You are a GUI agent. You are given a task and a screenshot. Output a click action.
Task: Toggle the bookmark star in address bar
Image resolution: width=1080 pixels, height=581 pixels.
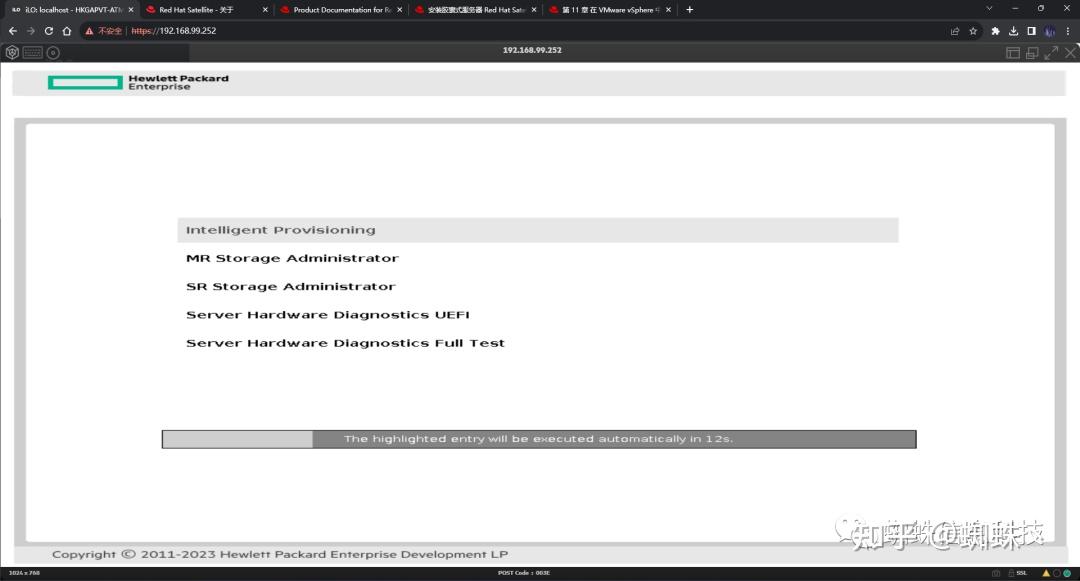click(x=972, y=30)
